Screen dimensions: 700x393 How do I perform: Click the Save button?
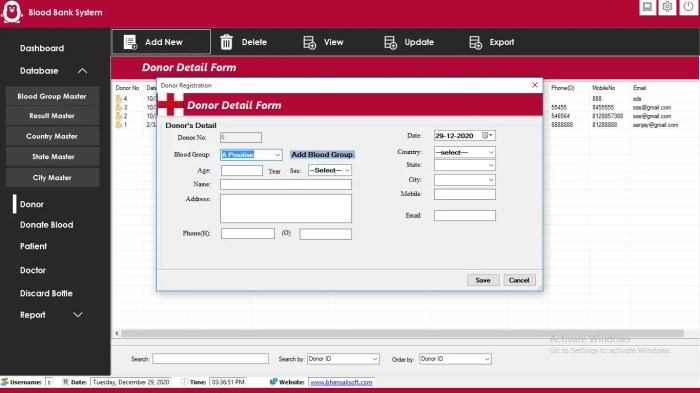[x=483, y=280]
